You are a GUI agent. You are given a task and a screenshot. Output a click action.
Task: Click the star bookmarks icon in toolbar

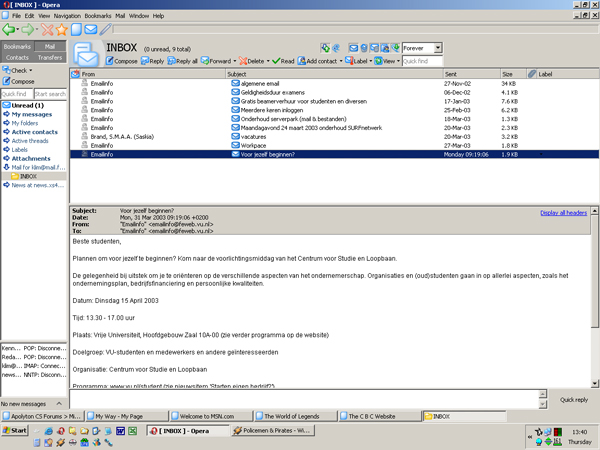[x=63, y=30]
